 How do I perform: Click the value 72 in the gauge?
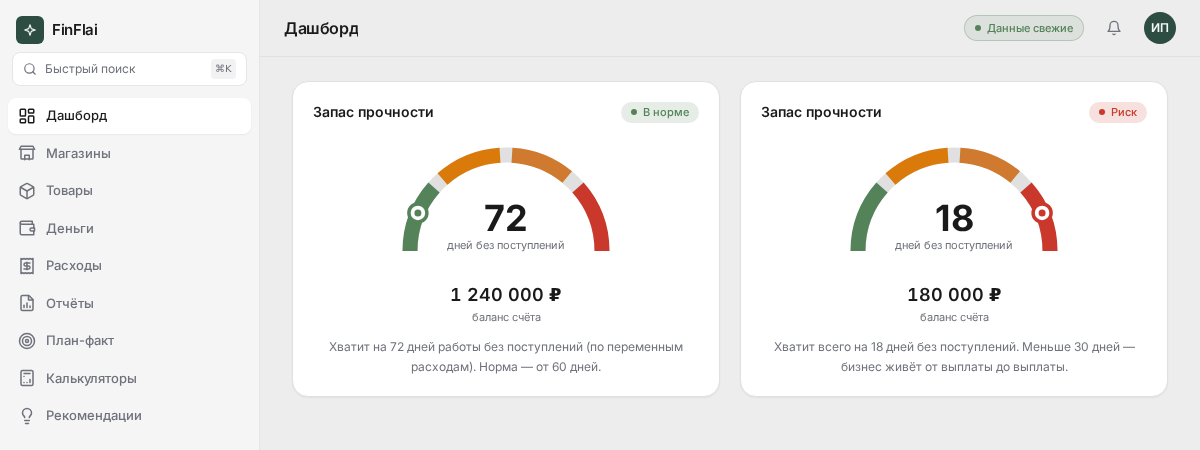[506, 218]
